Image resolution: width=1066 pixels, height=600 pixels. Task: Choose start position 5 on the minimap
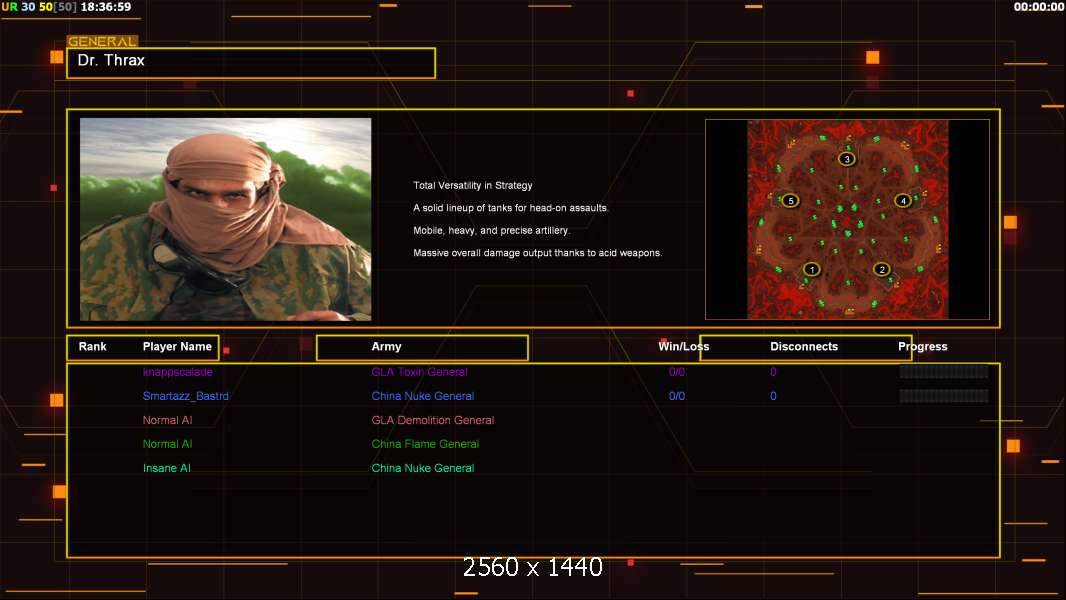click(x=790, y=200)
